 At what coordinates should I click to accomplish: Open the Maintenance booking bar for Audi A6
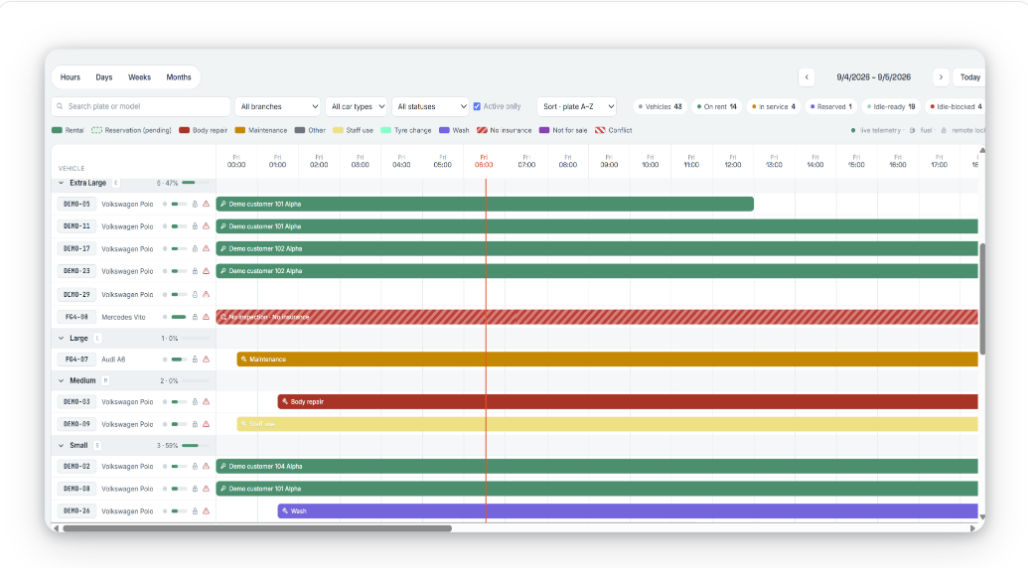click(x=607, y=359)
